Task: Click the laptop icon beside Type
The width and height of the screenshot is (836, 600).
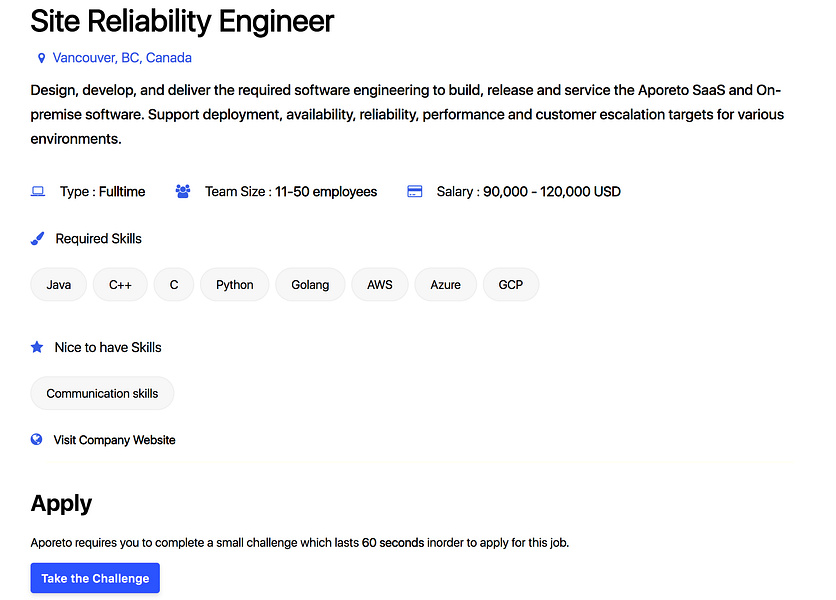Action: coord(38,191)
